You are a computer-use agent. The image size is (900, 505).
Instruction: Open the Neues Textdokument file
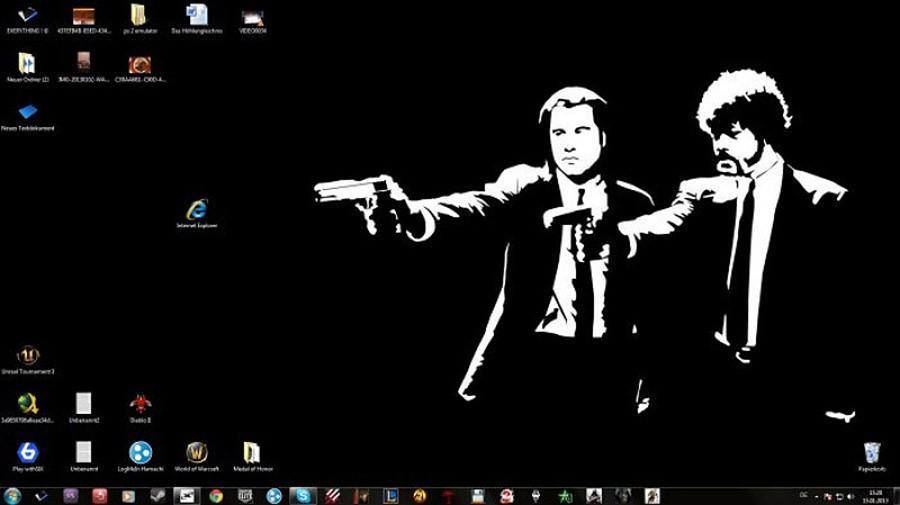28,113
